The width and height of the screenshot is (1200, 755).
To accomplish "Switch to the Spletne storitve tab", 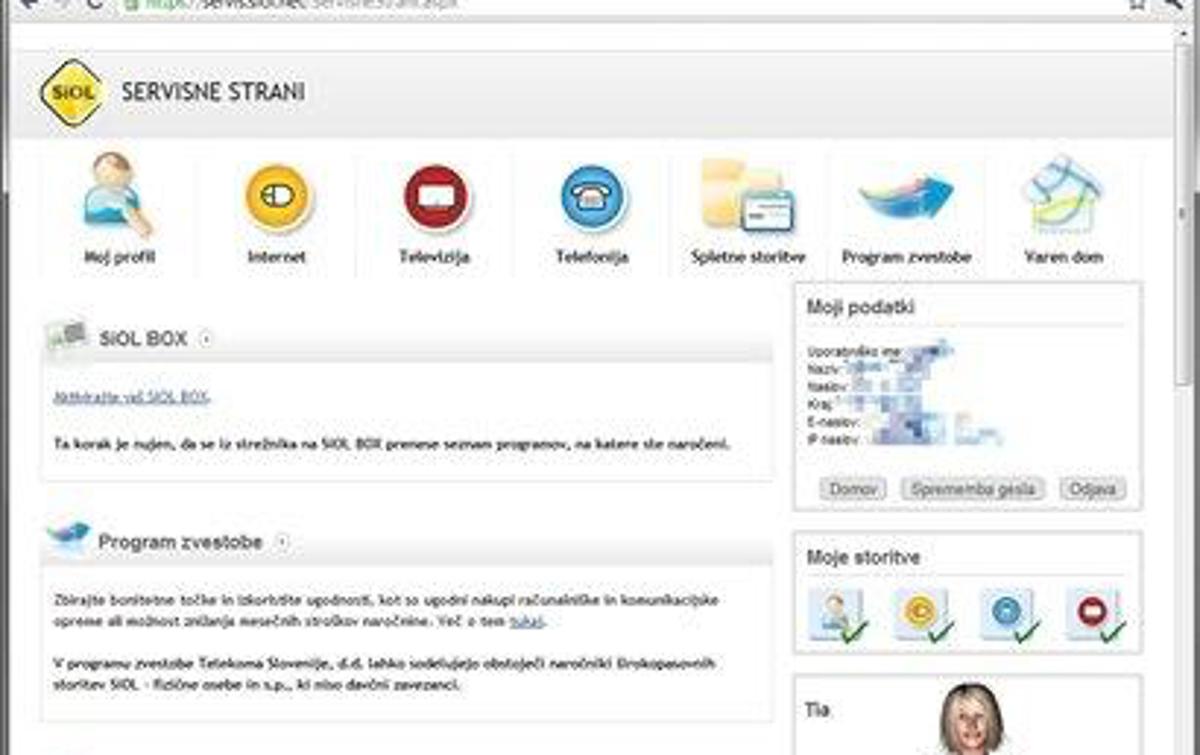I will 747,198.
